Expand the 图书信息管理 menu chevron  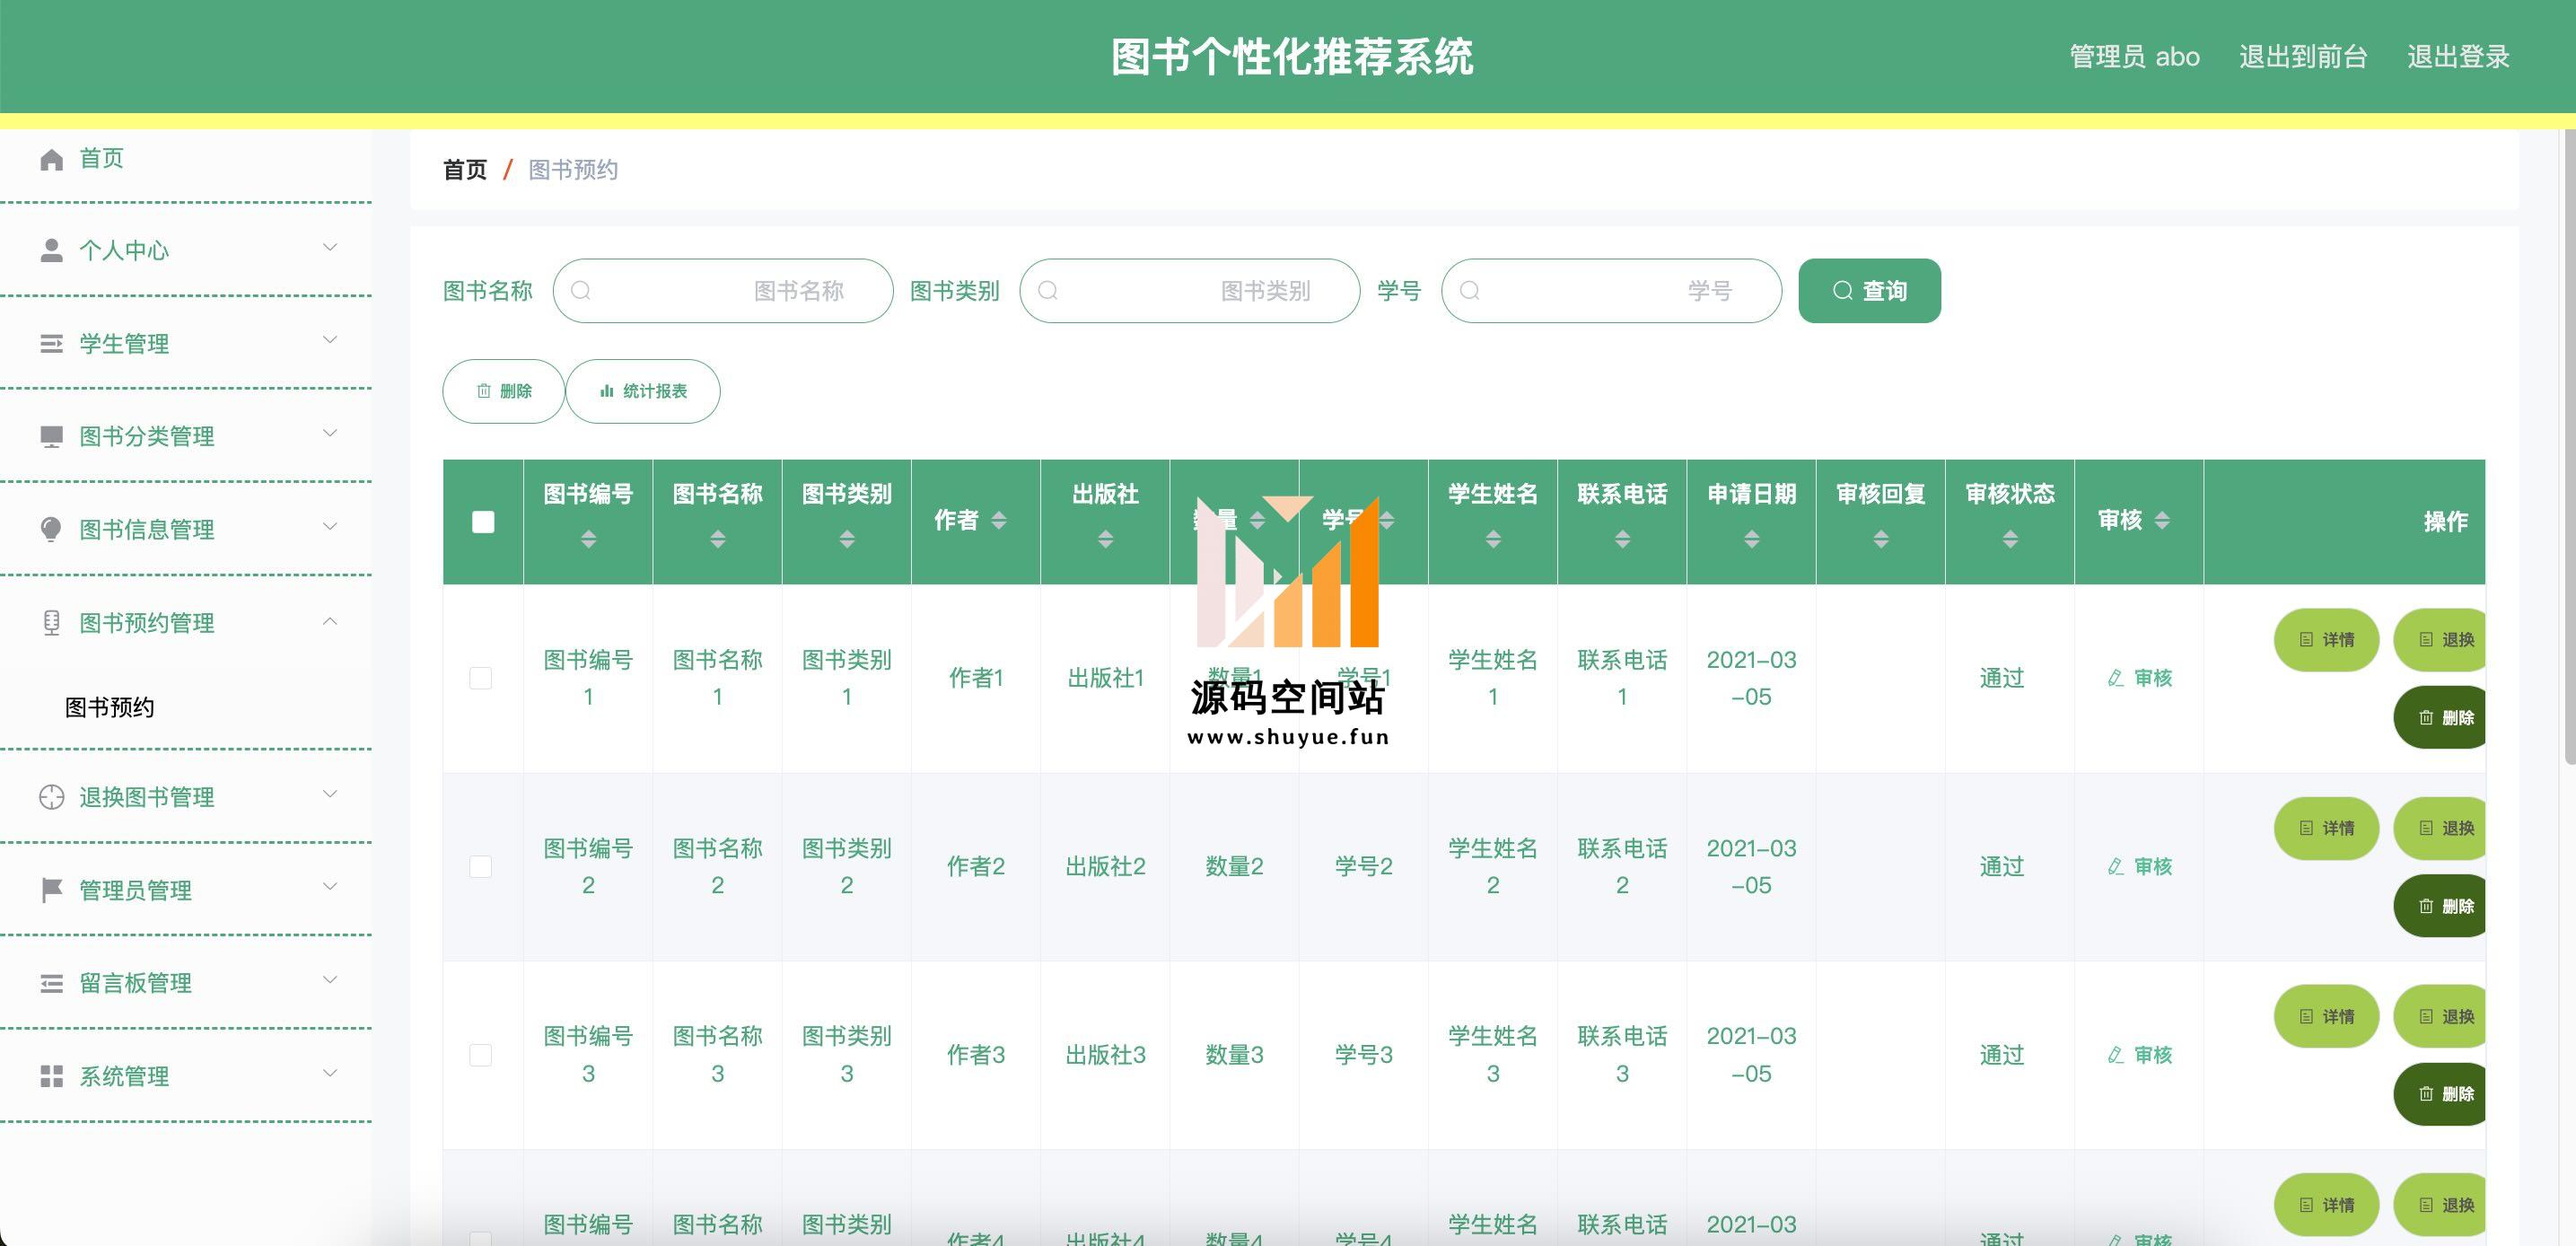pyautogui.click(x=330, y=526)
